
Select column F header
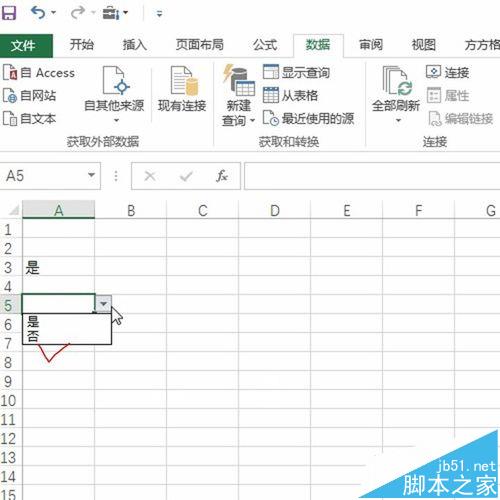click(419, 210)
